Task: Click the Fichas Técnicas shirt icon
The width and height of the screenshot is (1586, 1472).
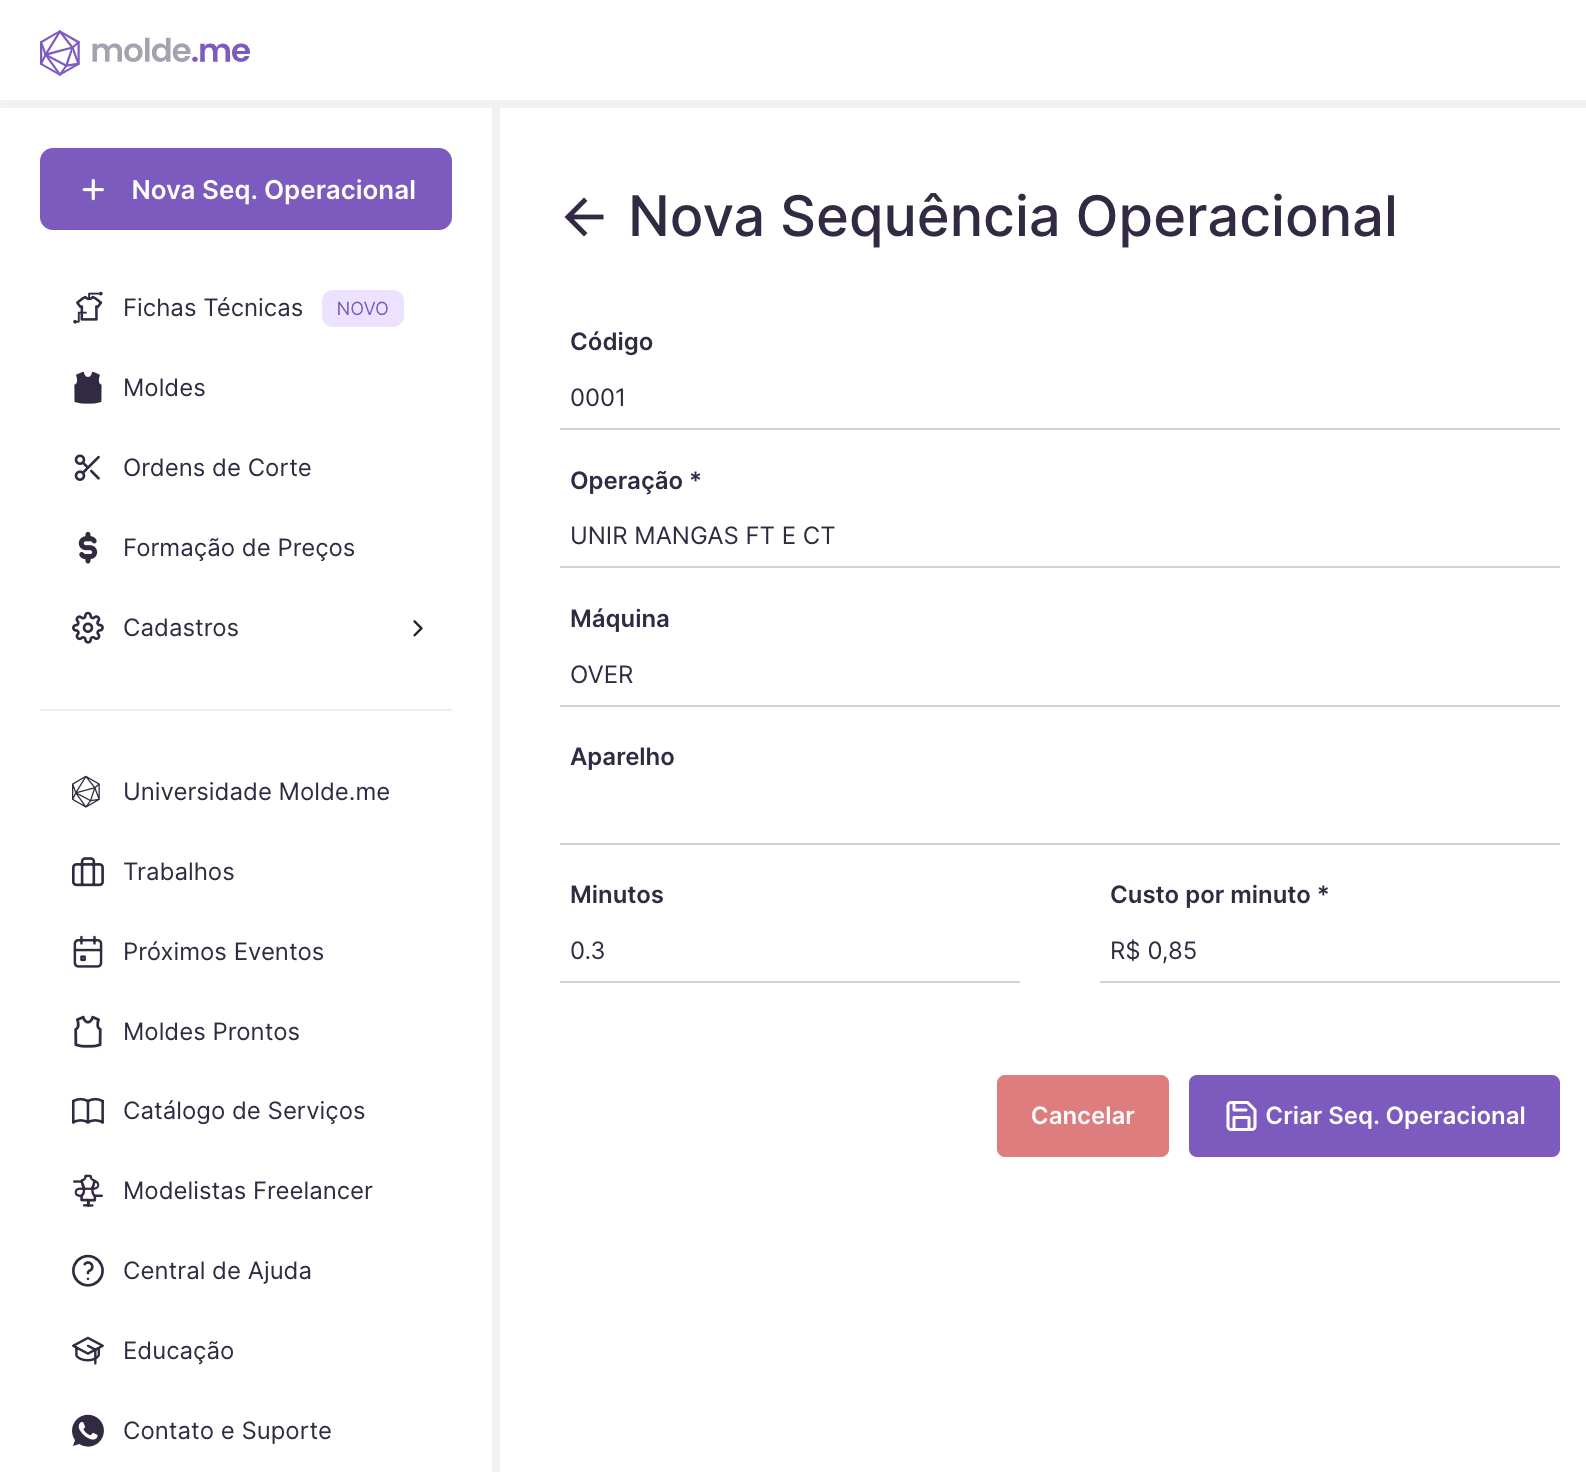Action: tap(88, 308)
